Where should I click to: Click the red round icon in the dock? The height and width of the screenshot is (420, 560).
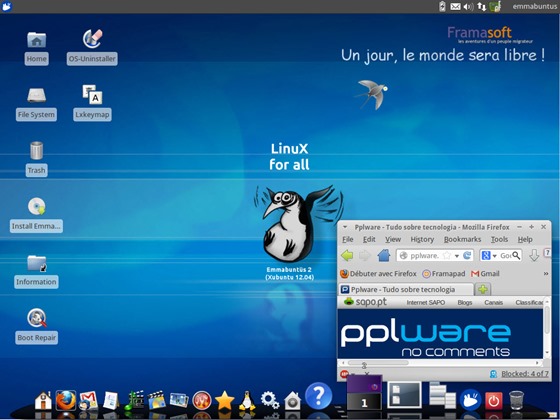202,401
